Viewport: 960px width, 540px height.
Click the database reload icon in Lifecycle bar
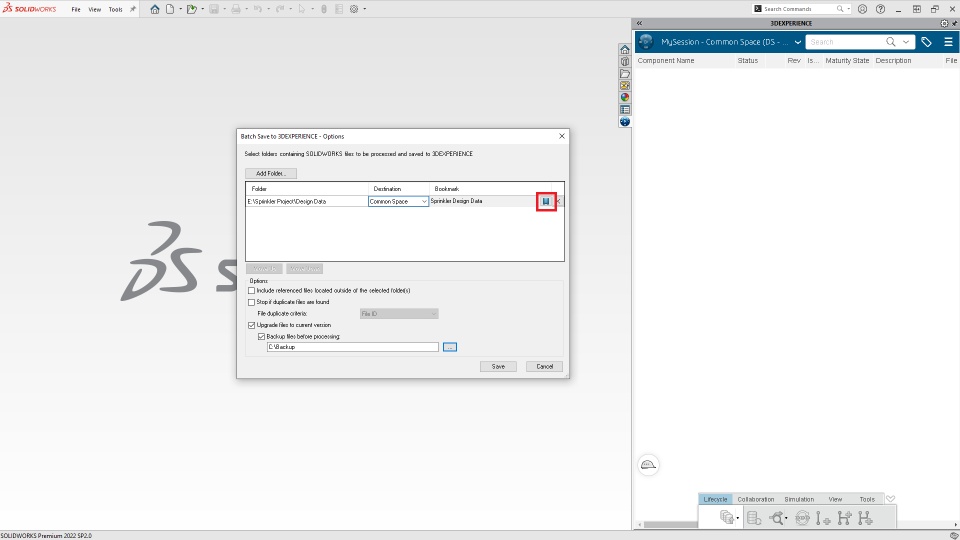point(754,518)
